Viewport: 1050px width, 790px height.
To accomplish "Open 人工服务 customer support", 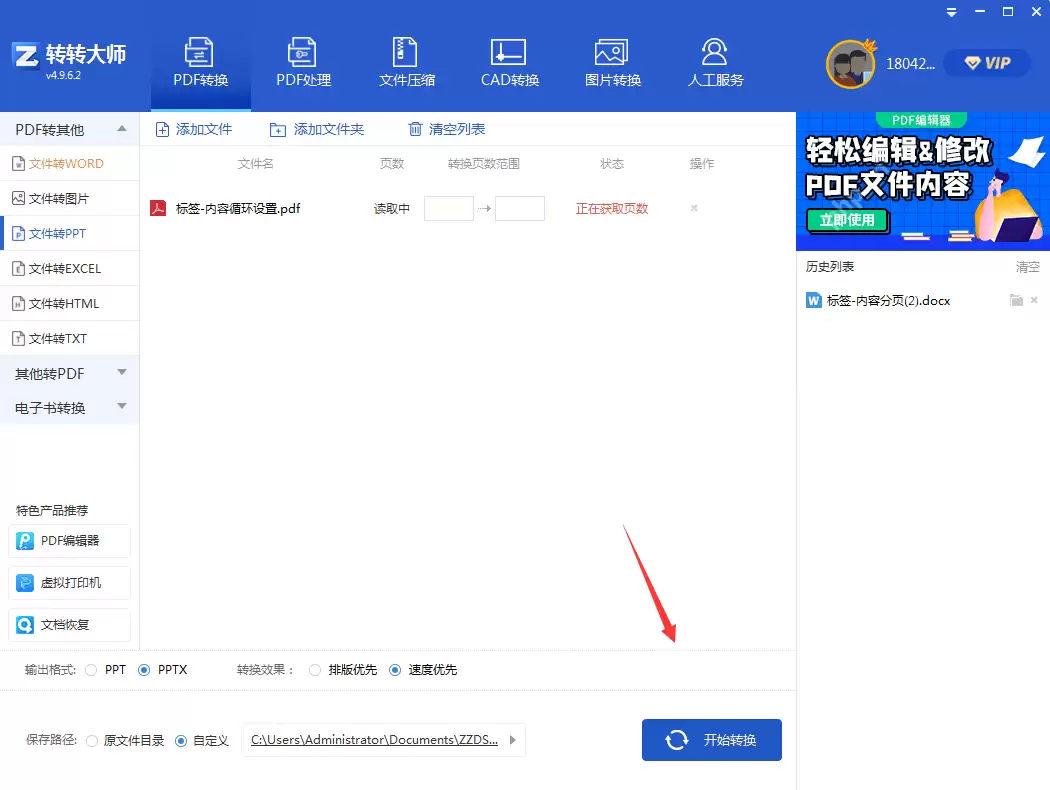I will click(x=714, y=60).
